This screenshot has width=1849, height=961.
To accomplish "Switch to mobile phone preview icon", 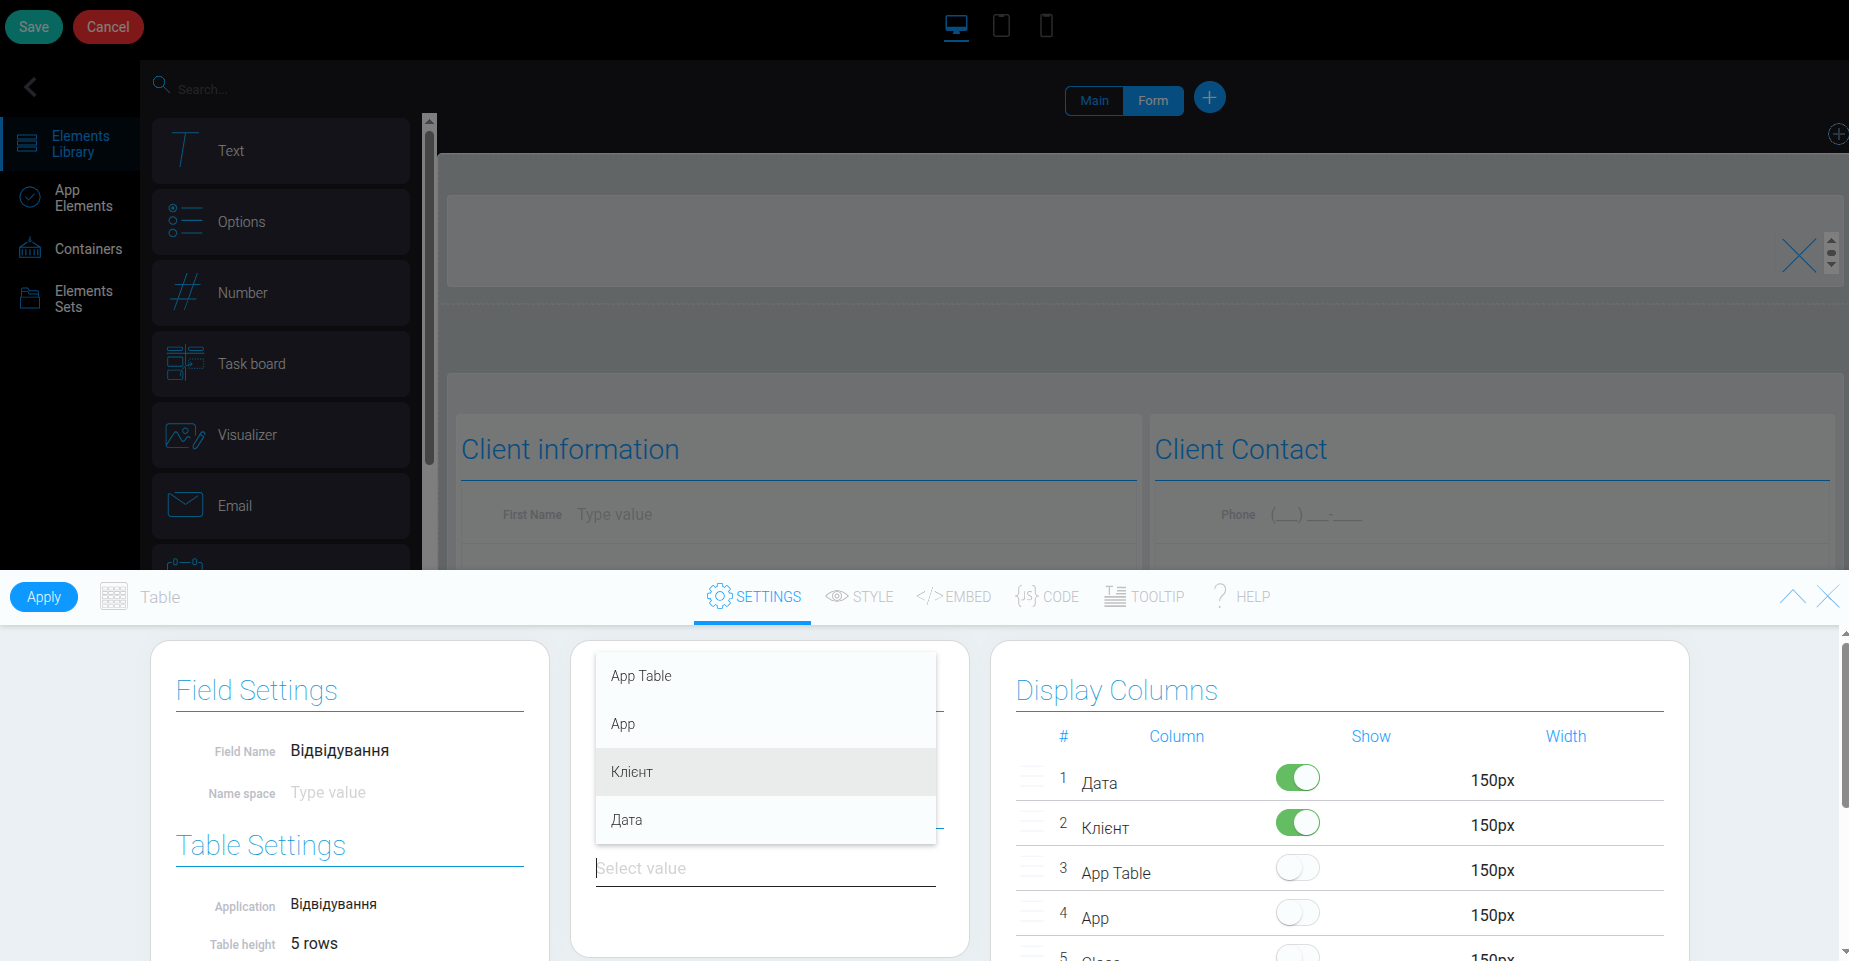I will pyautogui.click(x=1046, y=26).
